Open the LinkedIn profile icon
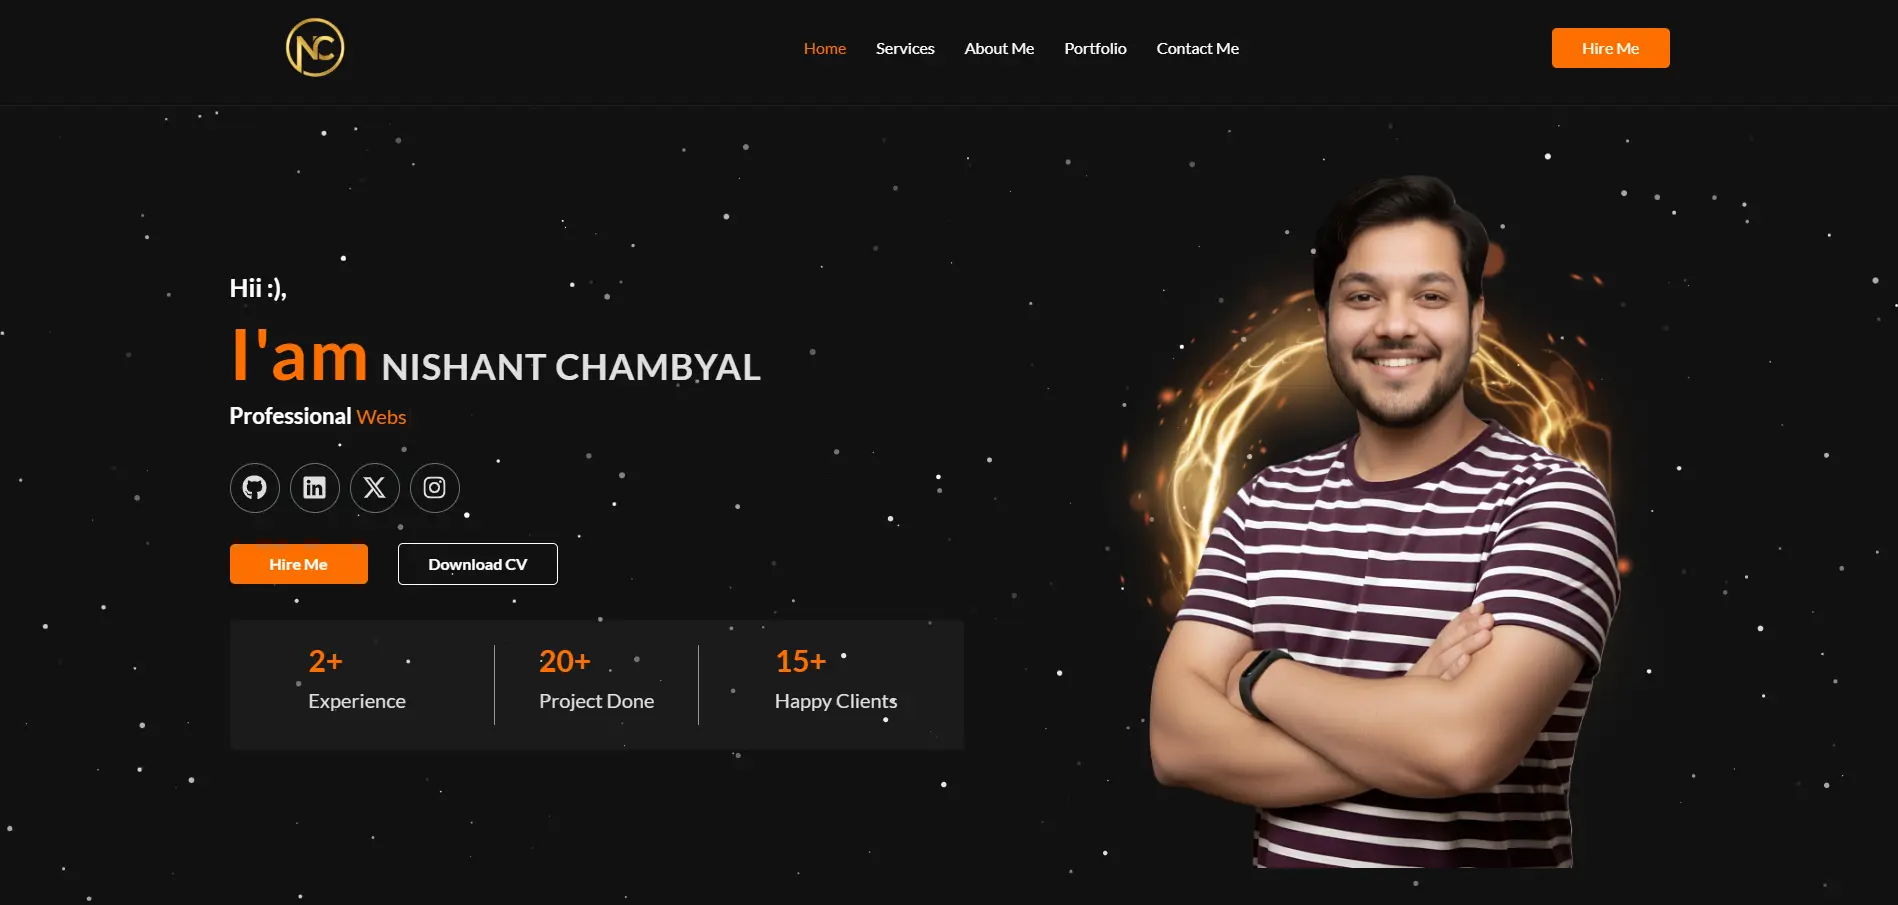Screen dimensions: 1898x905 point(315,488)
